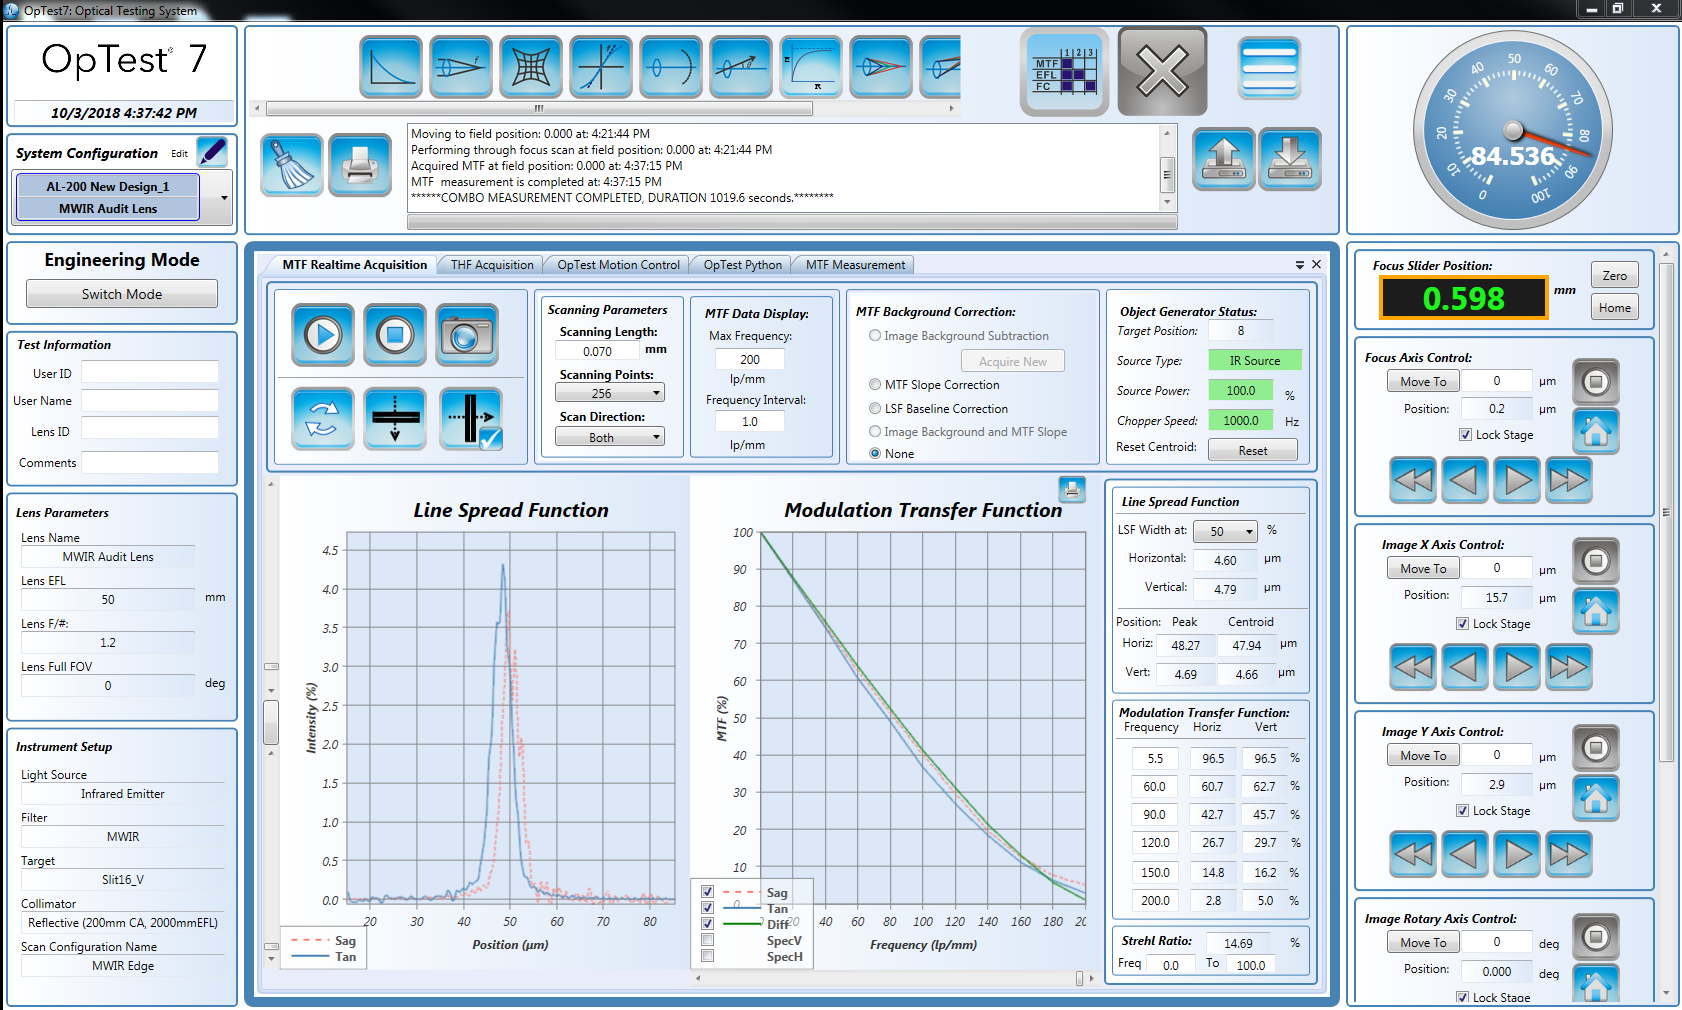Print results using the printer icon
This screenshot has width=1682, height=1010.
pos(360,165)
